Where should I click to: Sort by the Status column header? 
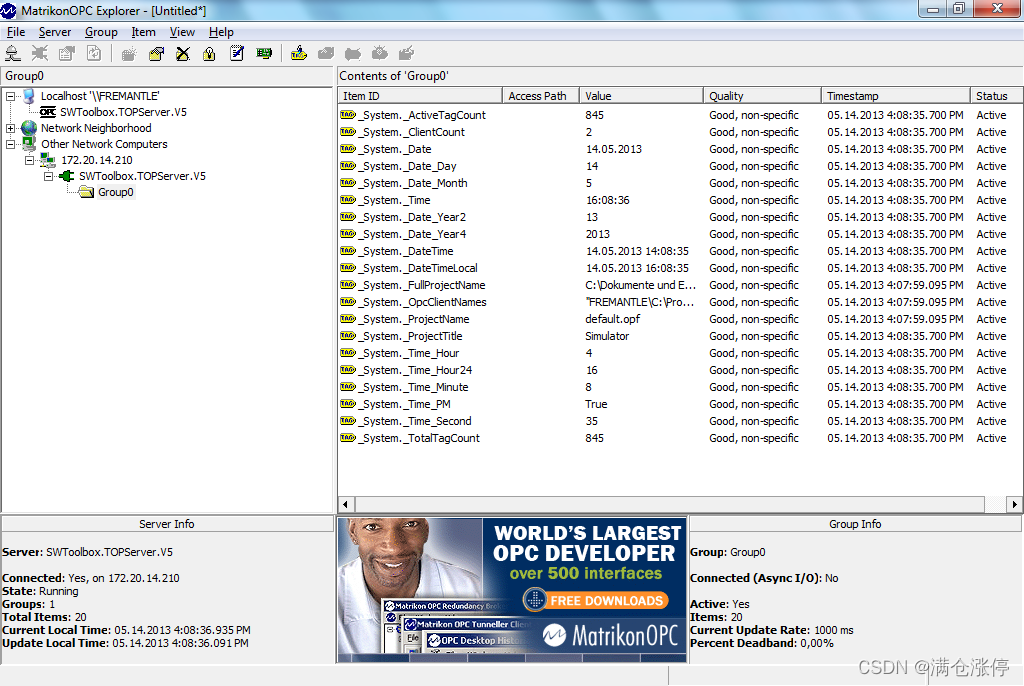(x=995, y=96)
